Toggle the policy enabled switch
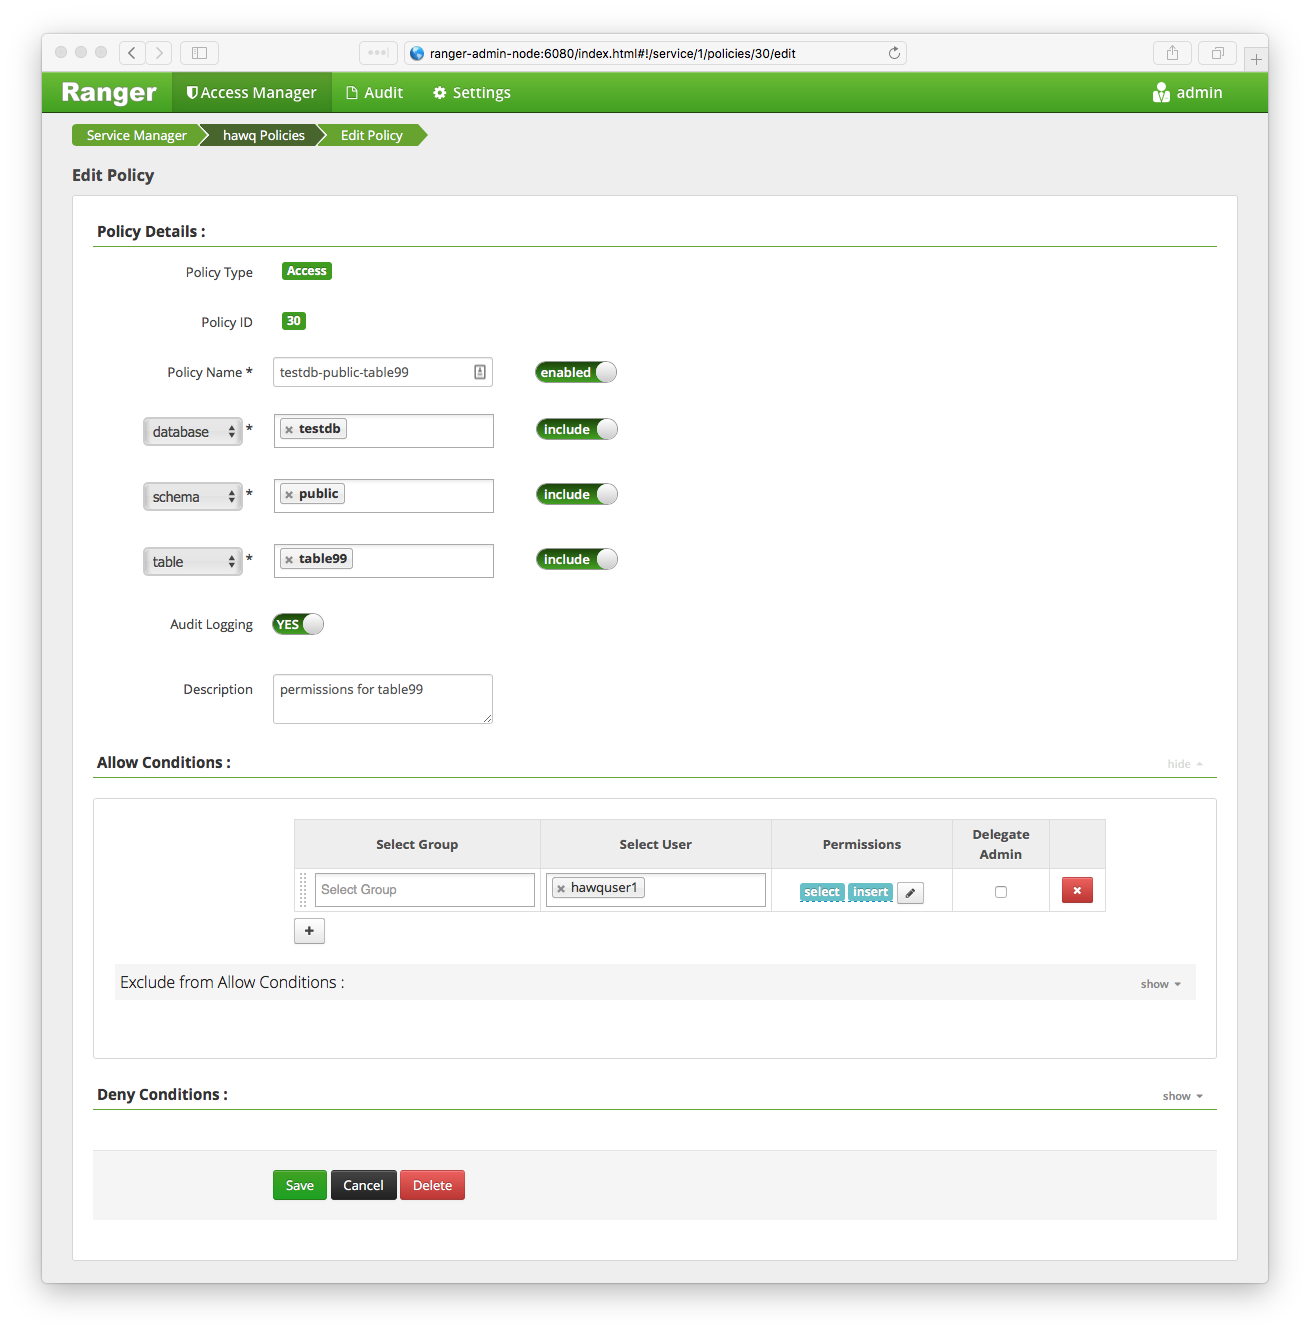The height and width of the screenshot is (1333, 1310). coord(576,372)
